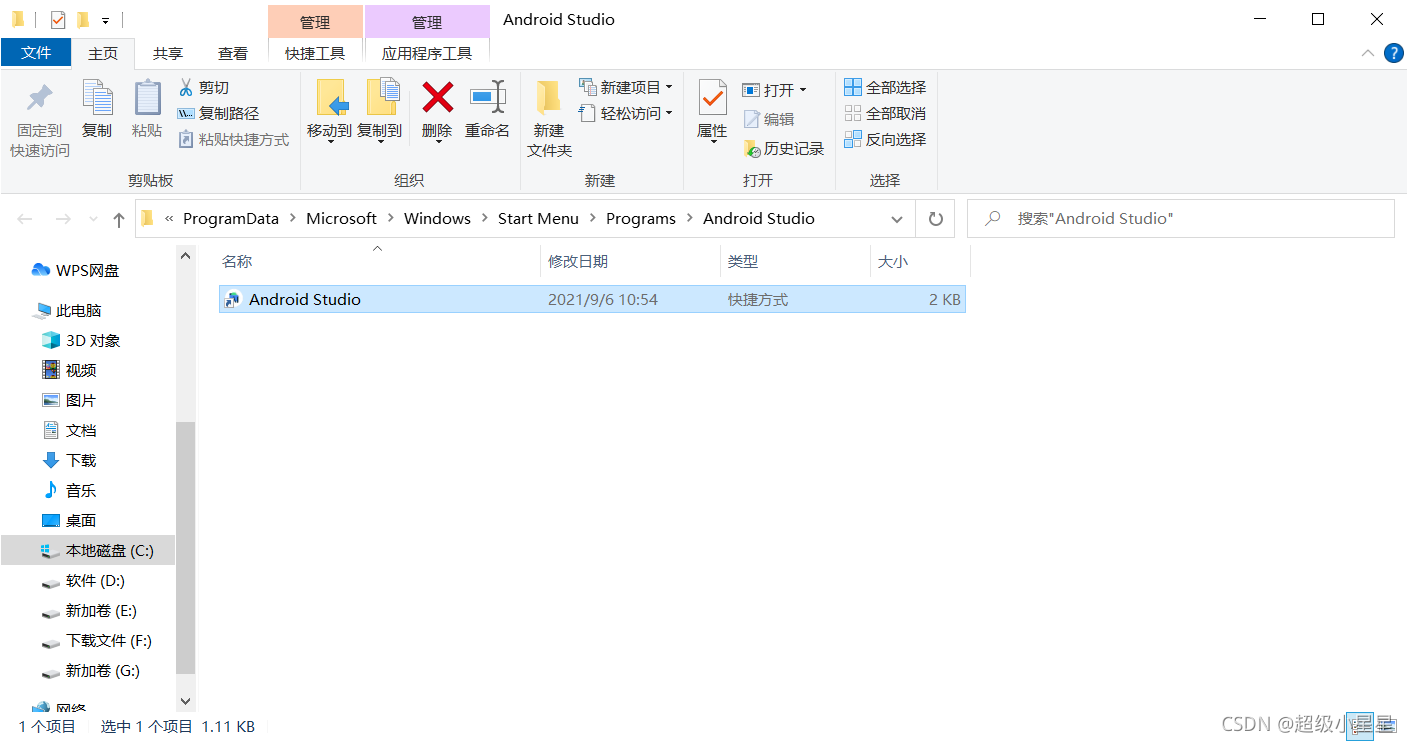Click the Properties checkmark icon
1408x742 pixels.
(712, 98)
